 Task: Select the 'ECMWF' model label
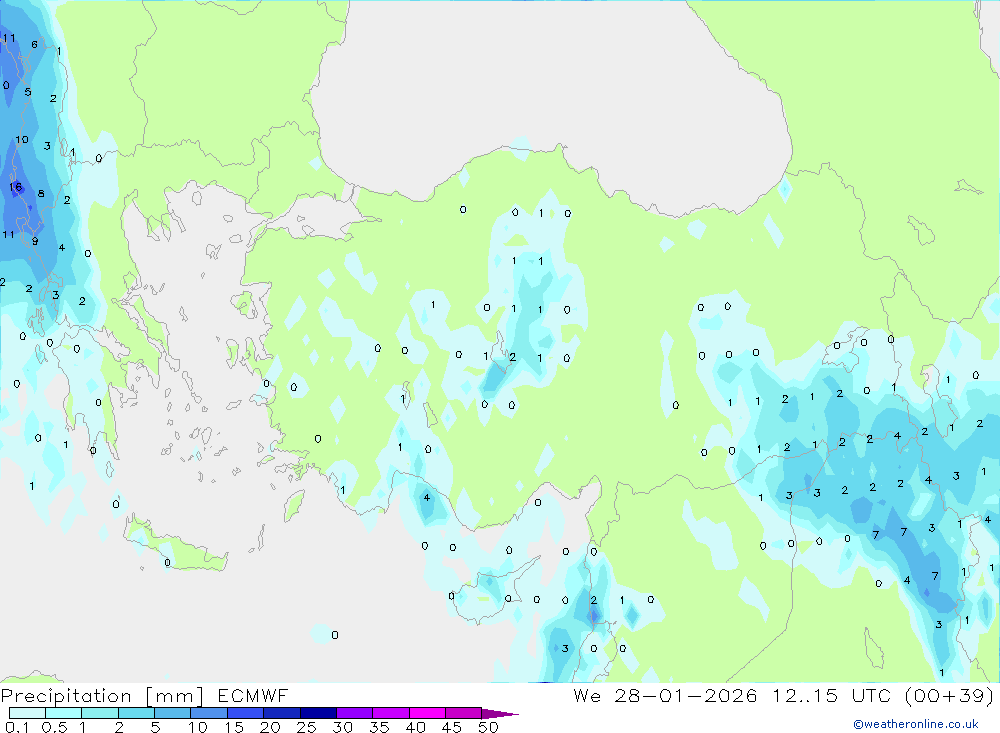(x=253, y=695)
